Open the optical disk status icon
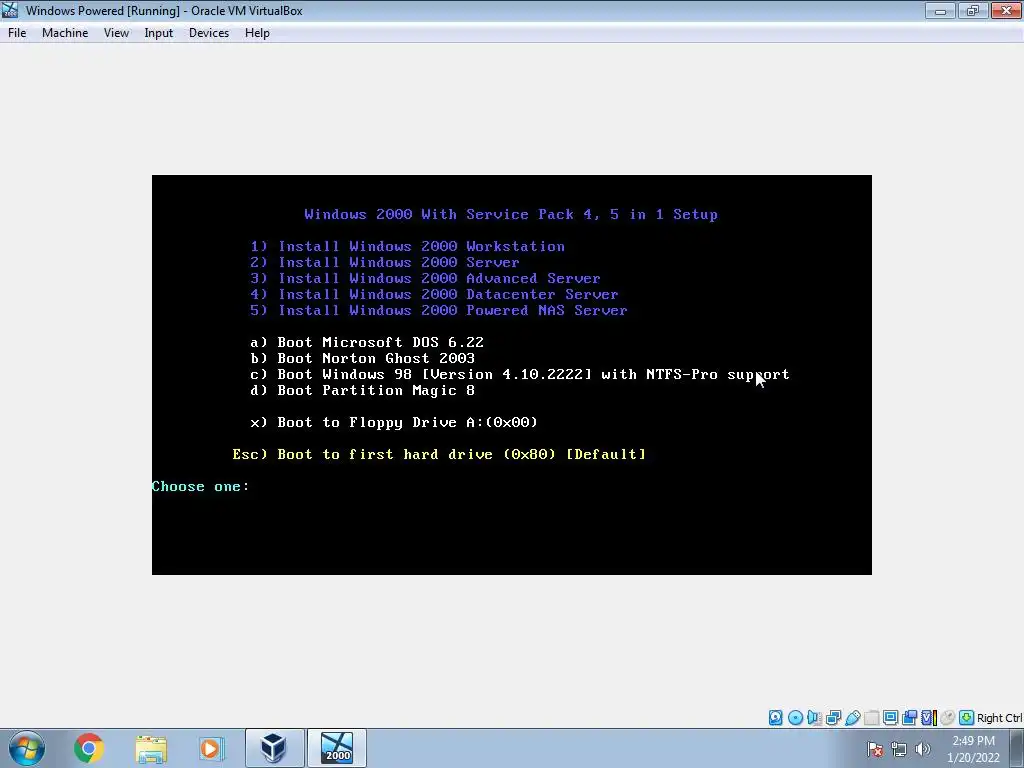Image resolution: width=1024 pixels, height=768 pixels. [x=795, y=718]
